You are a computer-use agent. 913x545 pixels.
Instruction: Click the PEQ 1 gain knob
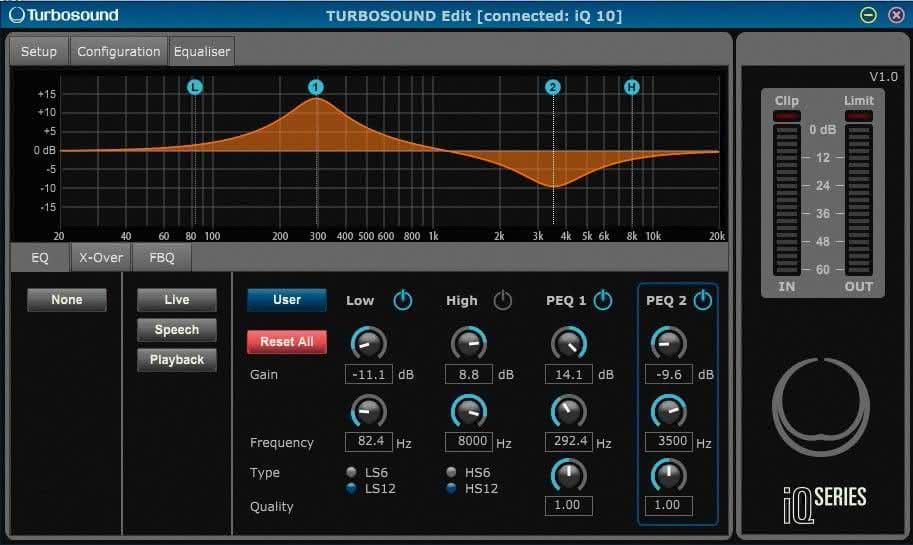569,343
